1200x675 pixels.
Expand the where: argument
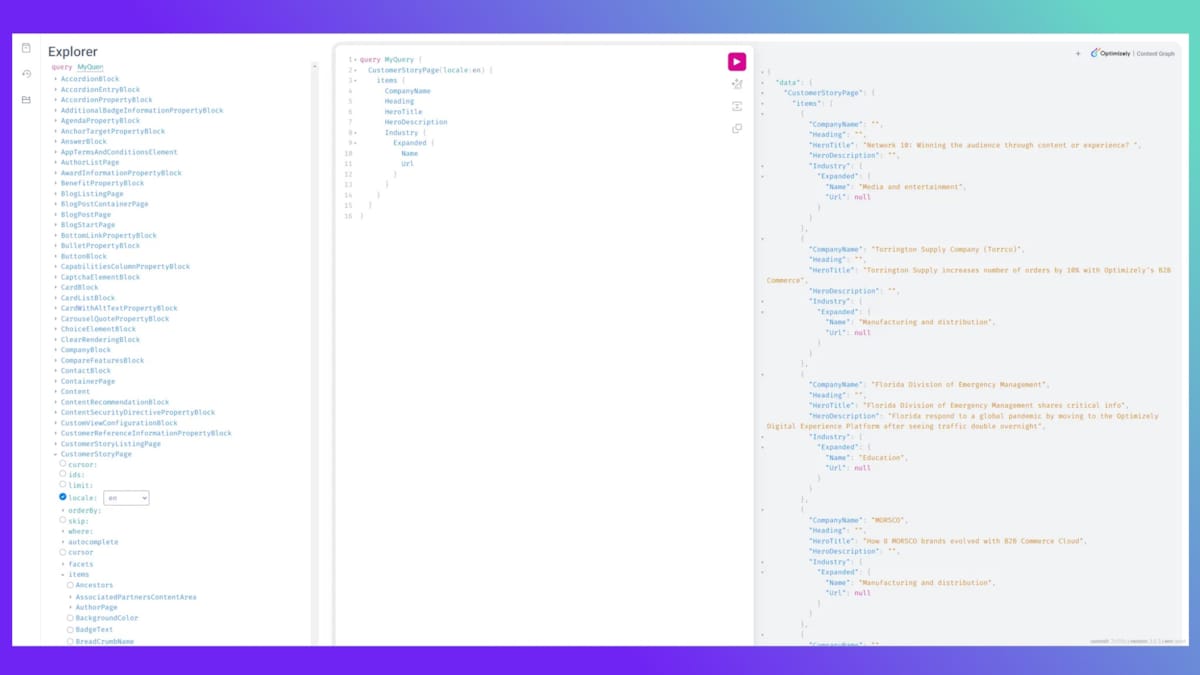(x=63, y=531)
